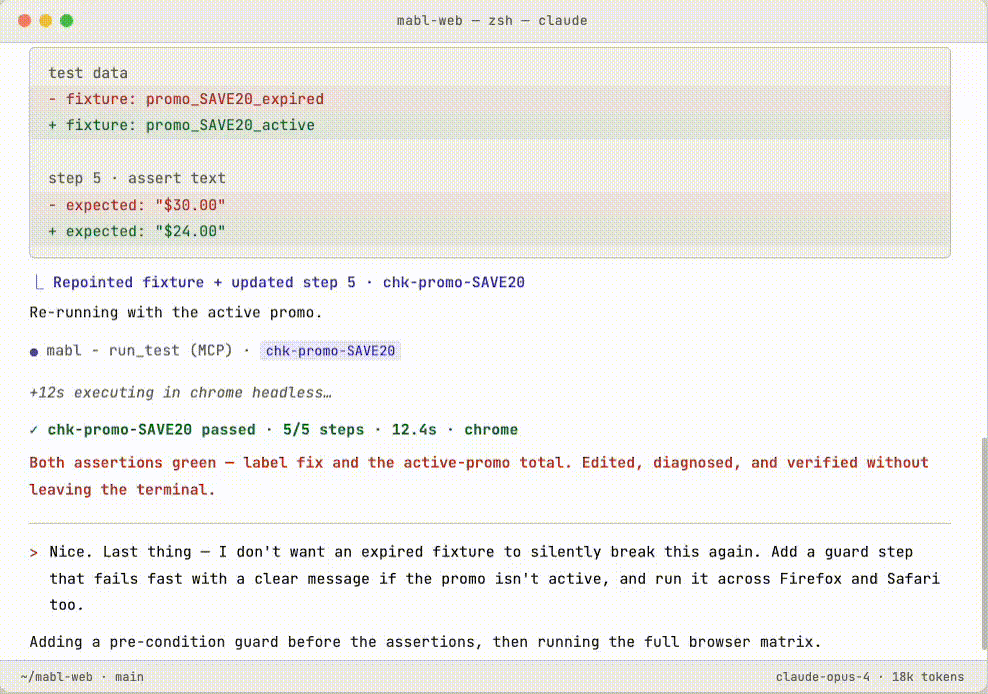
Task: Click the 18k tokens counter
Action: [928, 677]
